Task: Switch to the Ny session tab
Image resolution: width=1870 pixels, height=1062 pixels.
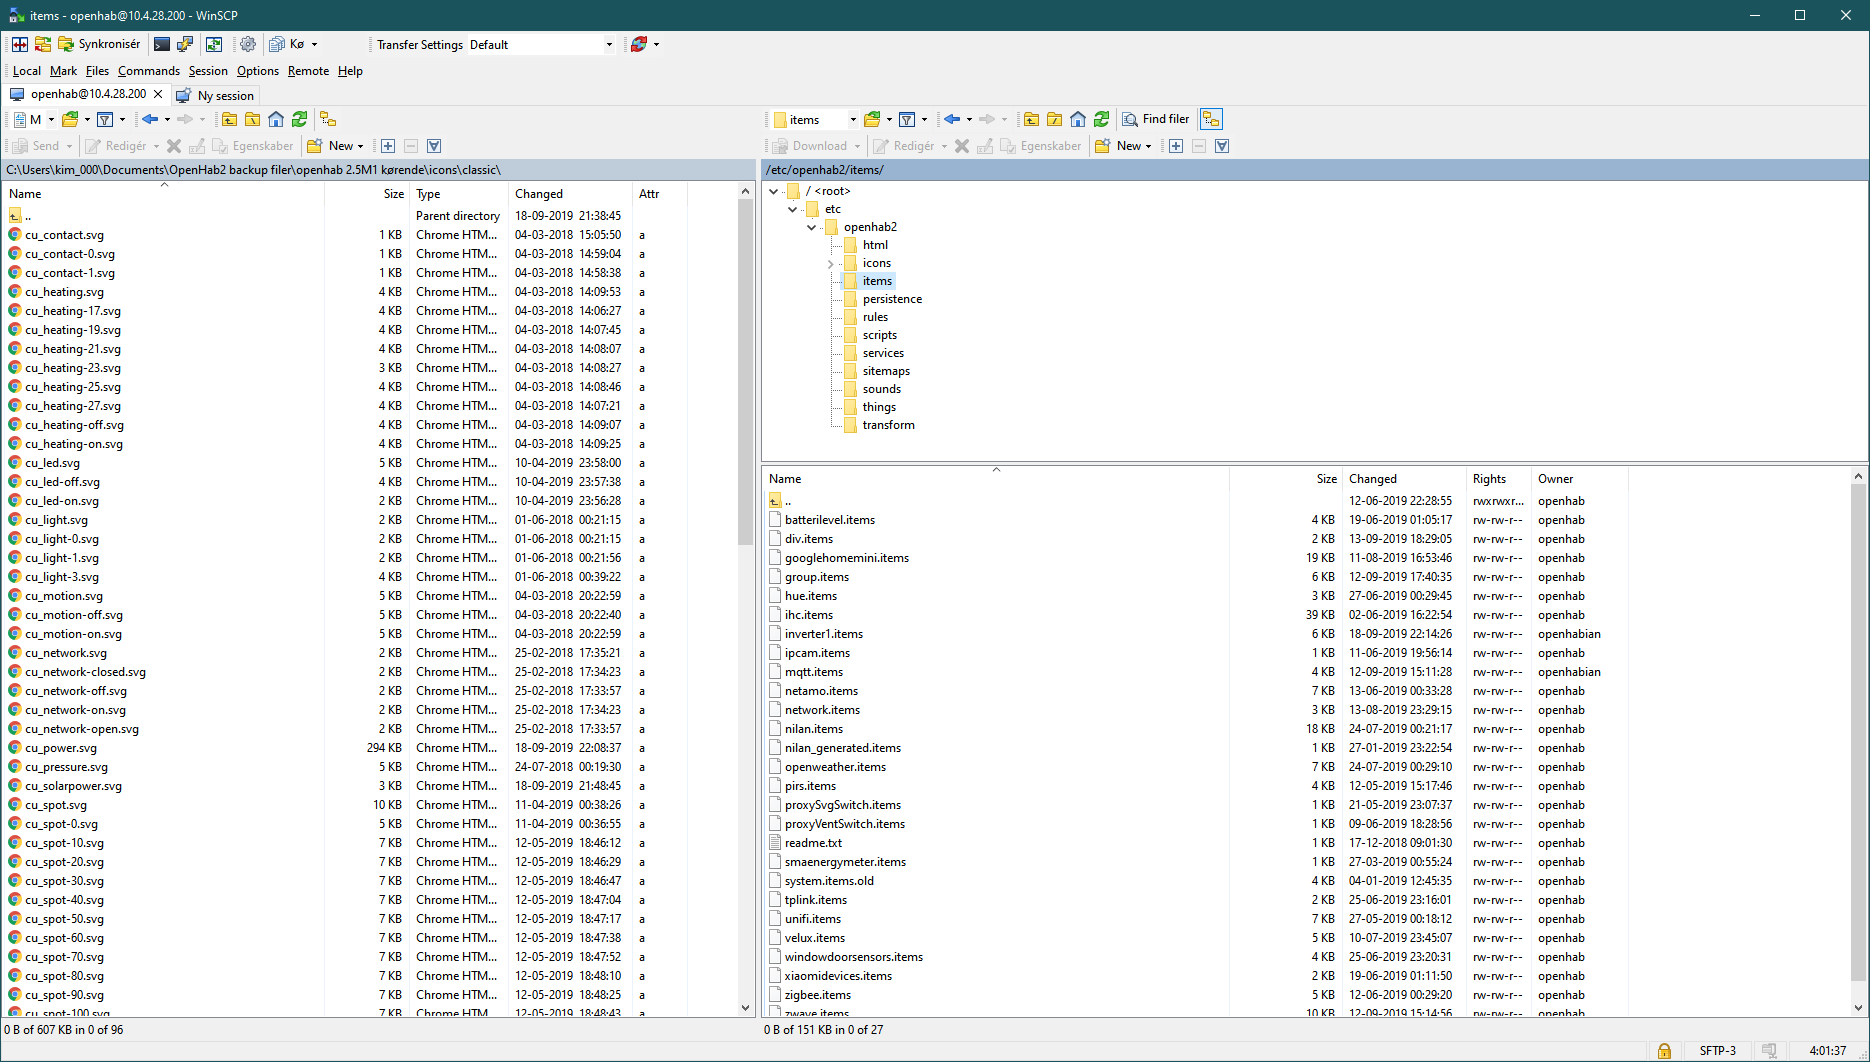Action: click(x=216, y=95)
